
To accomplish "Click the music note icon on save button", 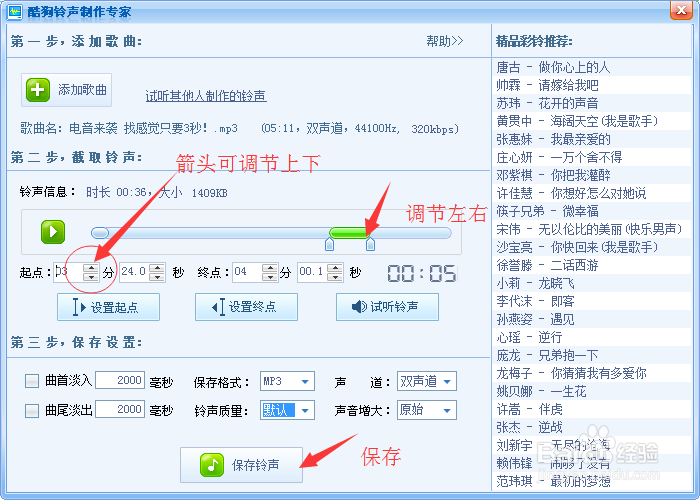I will click(x=212, y=465).
